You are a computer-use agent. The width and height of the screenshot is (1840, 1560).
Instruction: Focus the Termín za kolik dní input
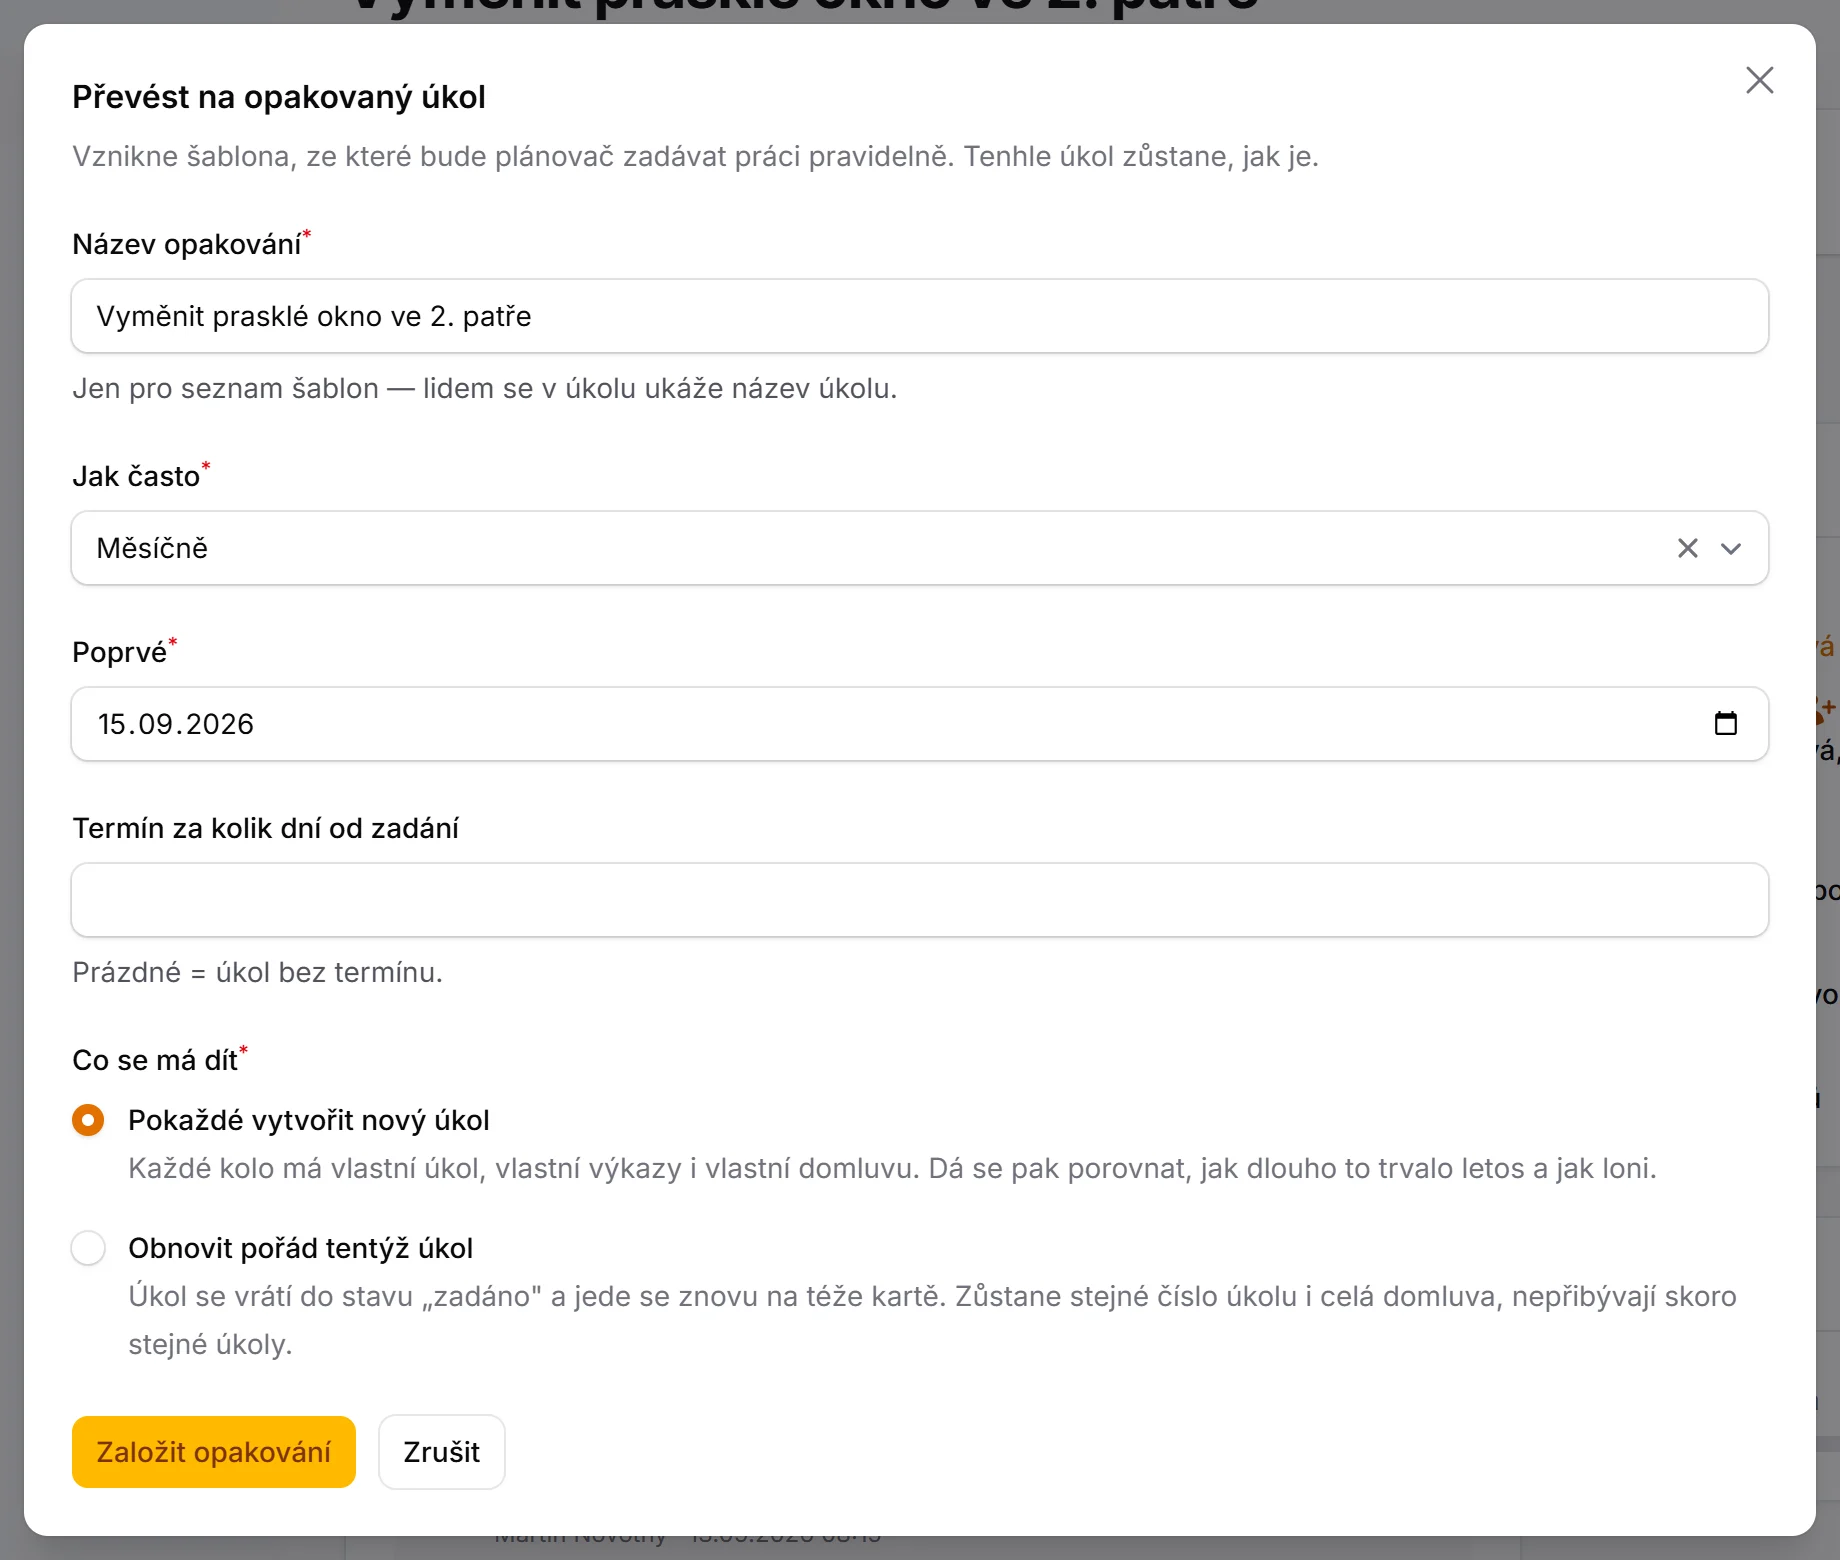coord(920,900)
